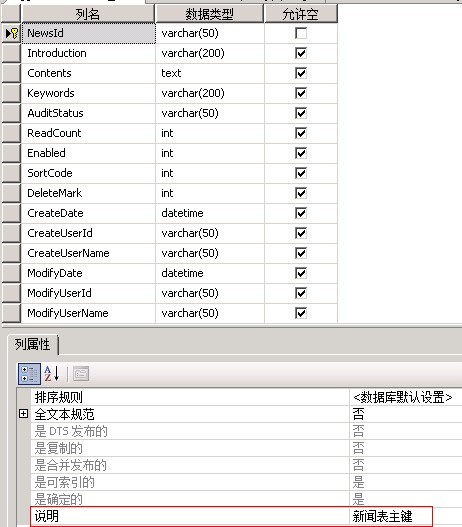
Task: Click the 列名 column header
Action: tap(88, 14)
